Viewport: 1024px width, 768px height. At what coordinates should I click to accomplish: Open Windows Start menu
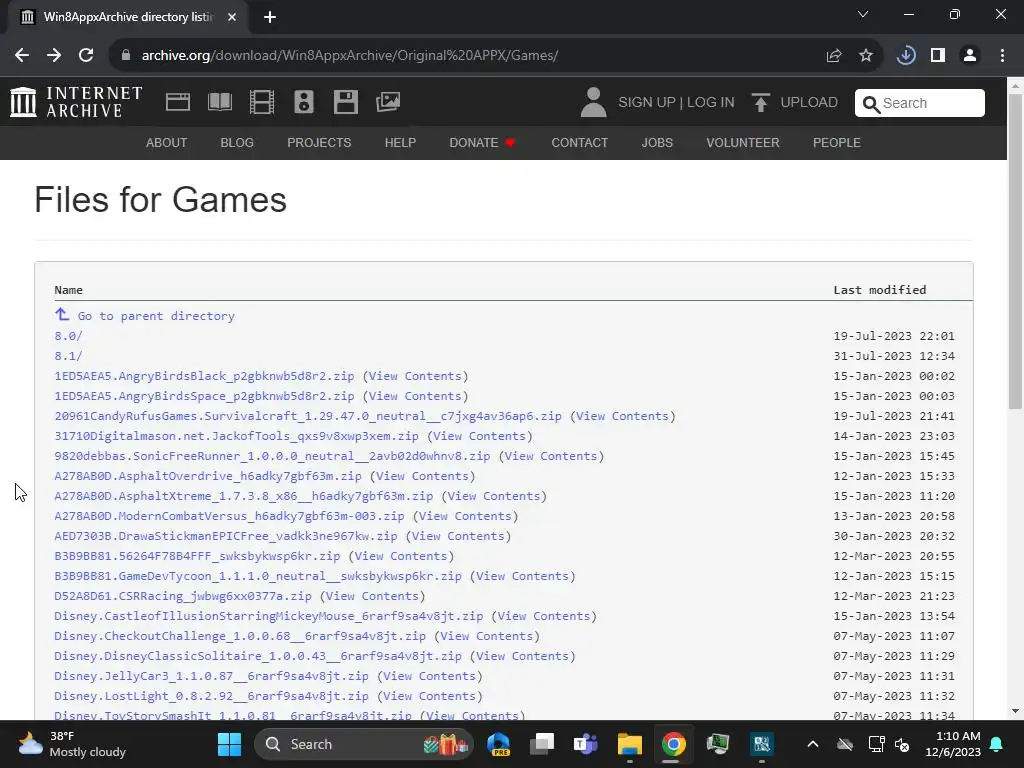(229, 744)
